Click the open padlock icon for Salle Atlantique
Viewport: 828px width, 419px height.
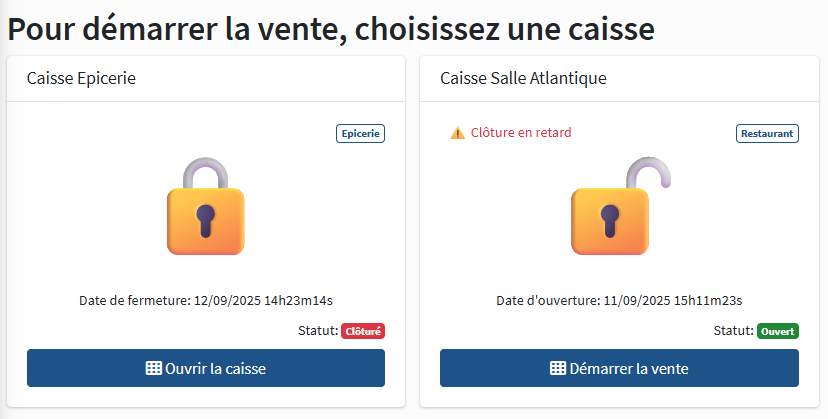pos(615,208)
